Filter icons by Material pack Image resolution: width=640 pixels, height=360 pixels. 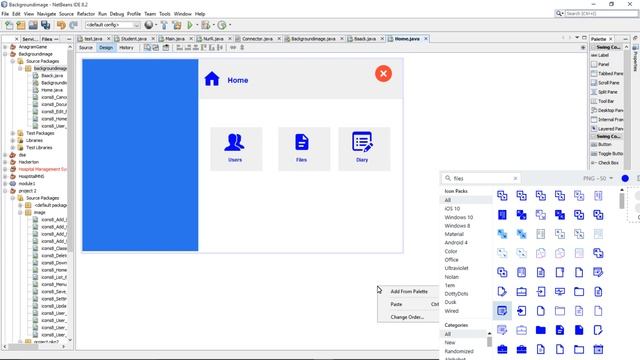click(454, 234)
